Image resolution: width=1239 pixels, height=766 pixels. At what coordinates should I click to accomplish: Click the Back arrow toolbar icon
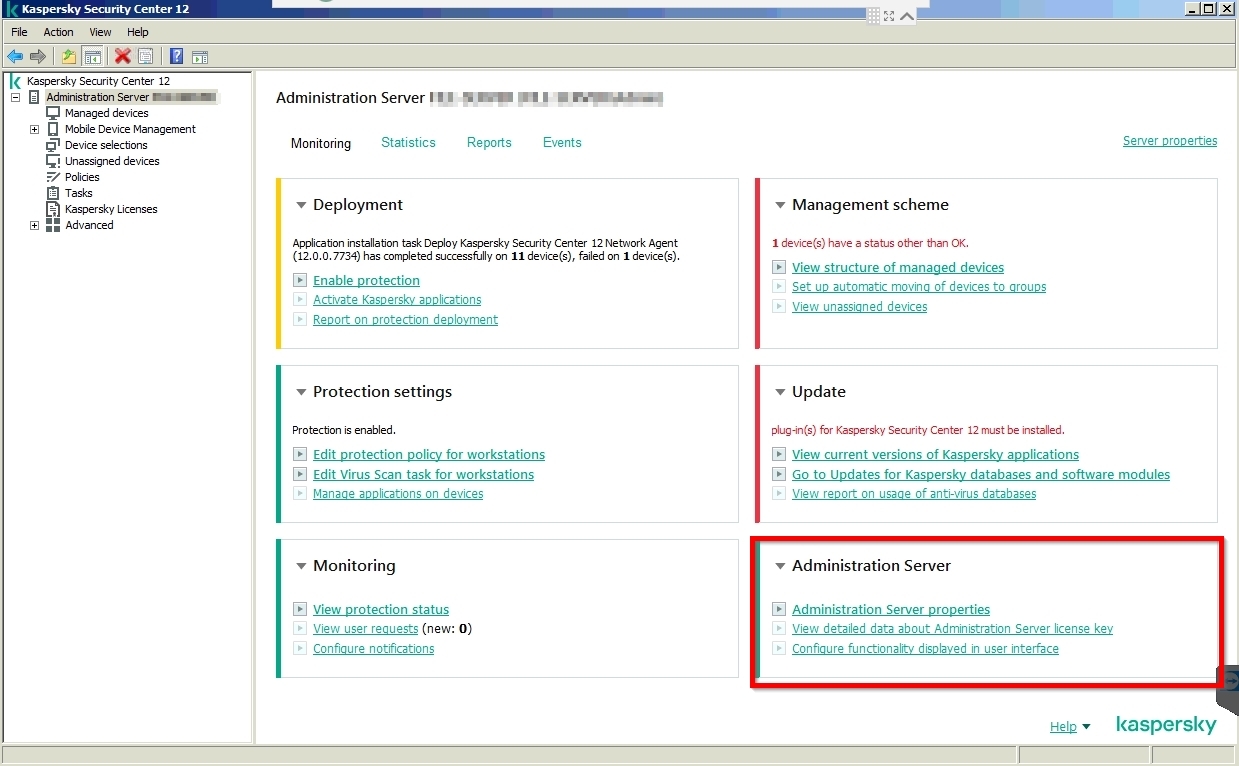(x=15, y=57)
